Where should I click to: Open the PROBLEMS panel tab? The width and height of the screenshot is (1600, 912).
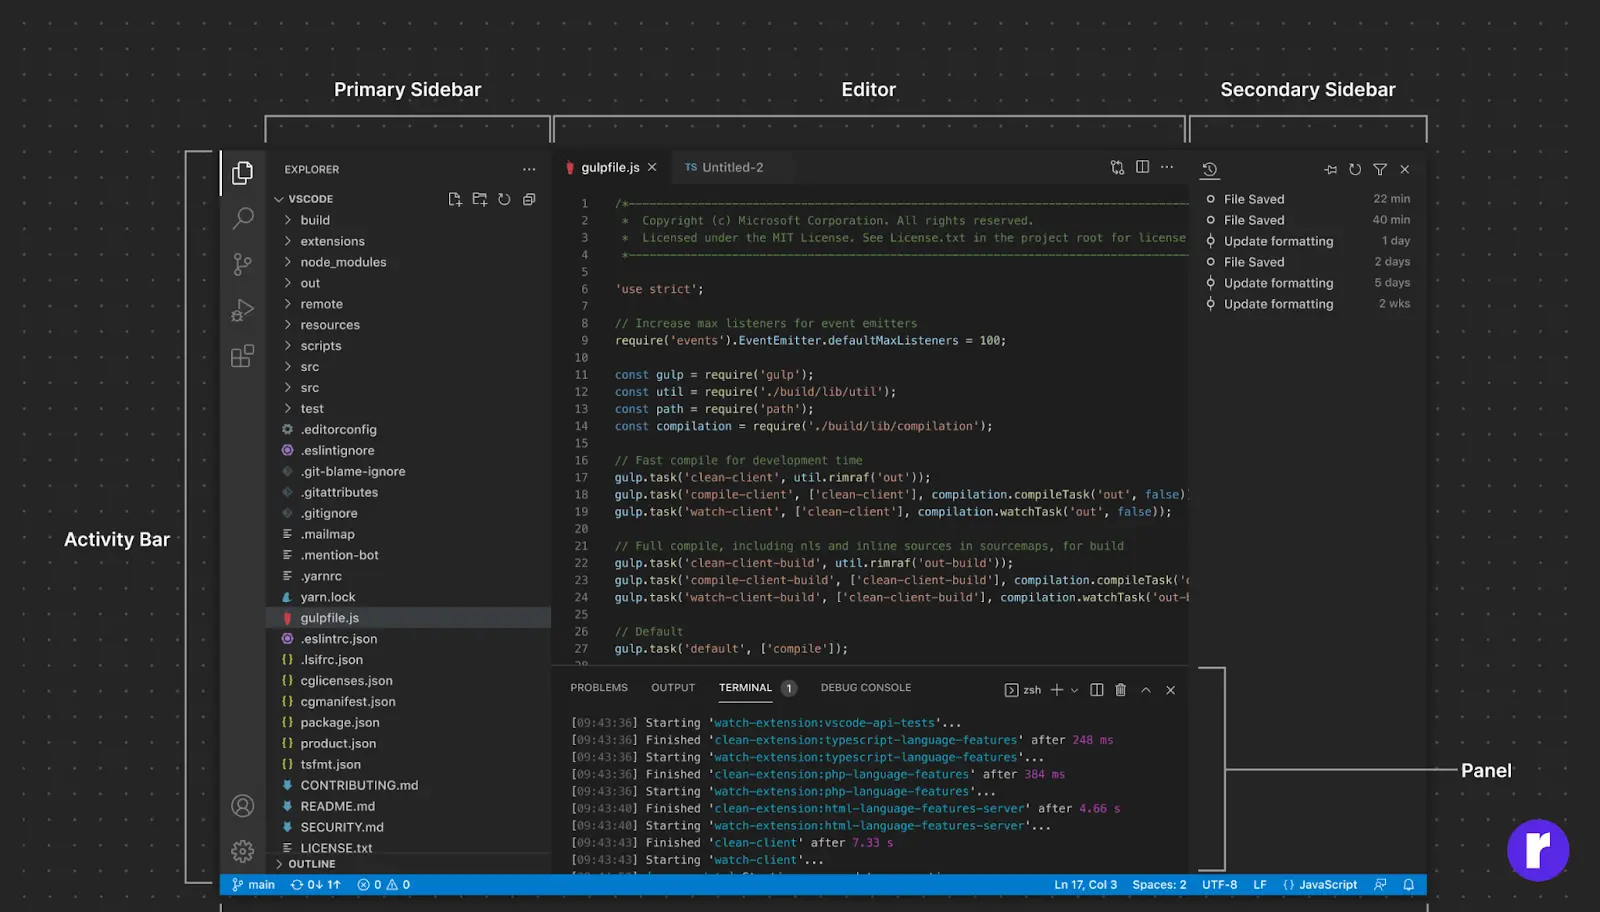click(x=599, y=688)
